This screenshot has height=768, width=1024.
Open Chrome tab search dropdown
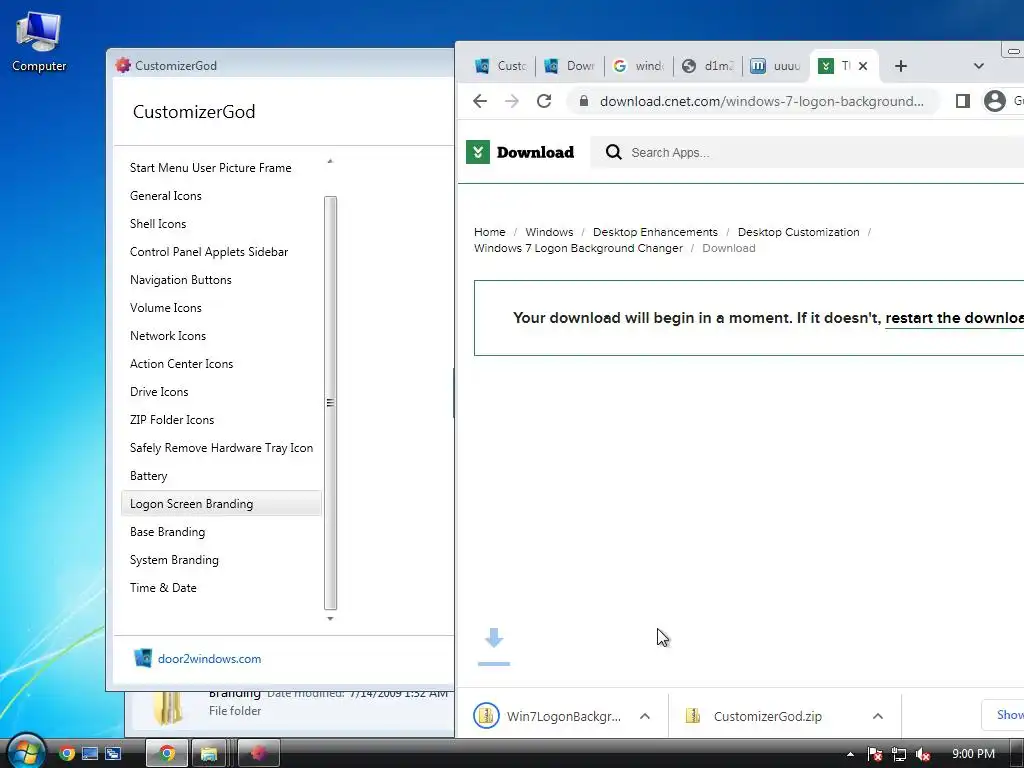point(978,66)
